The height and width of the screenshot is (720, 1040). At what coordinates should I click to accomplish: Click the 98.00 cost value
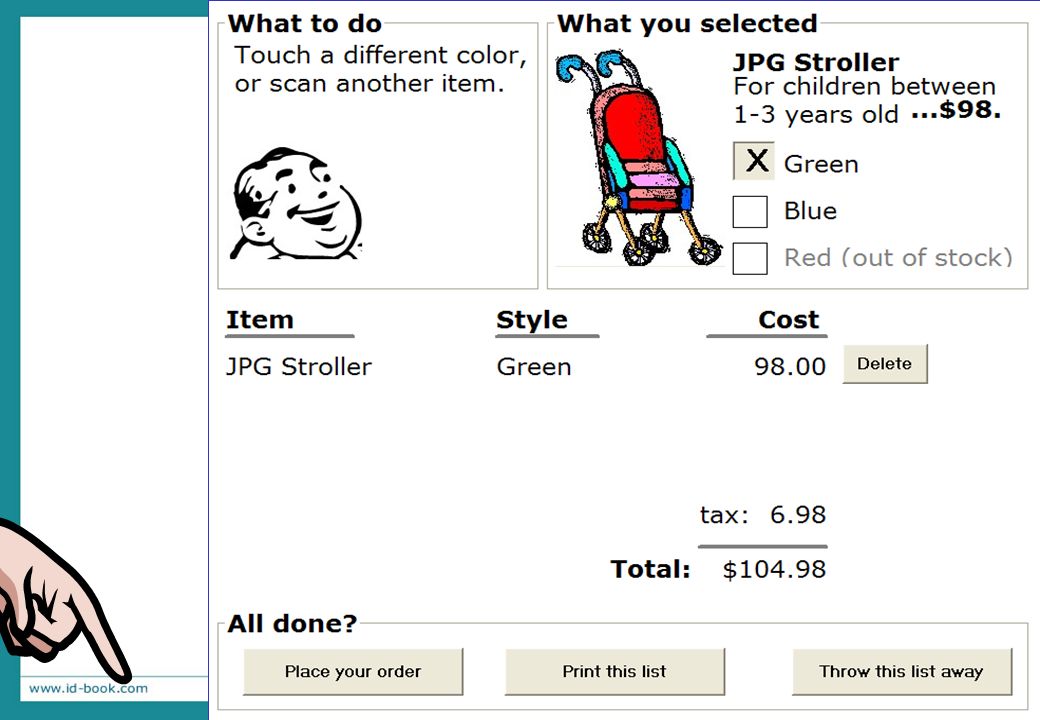click(x=790, y=367)
